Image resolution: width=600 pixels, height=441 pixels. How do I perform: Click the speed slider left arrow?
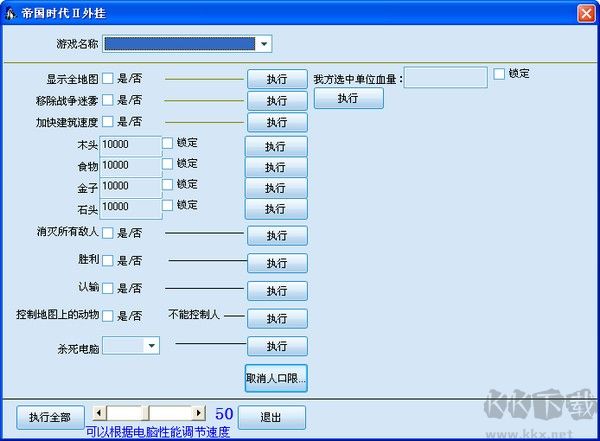99,413
